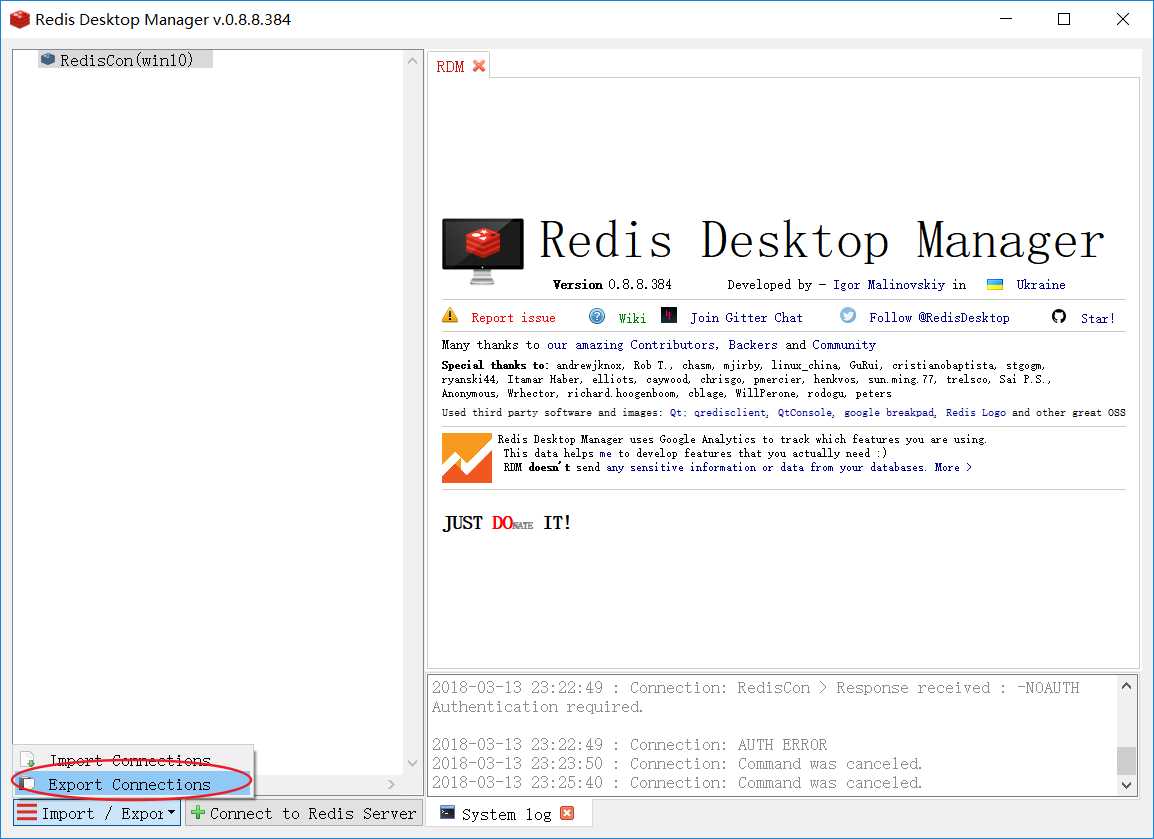Open the Redis Logo link

(976, 413)
